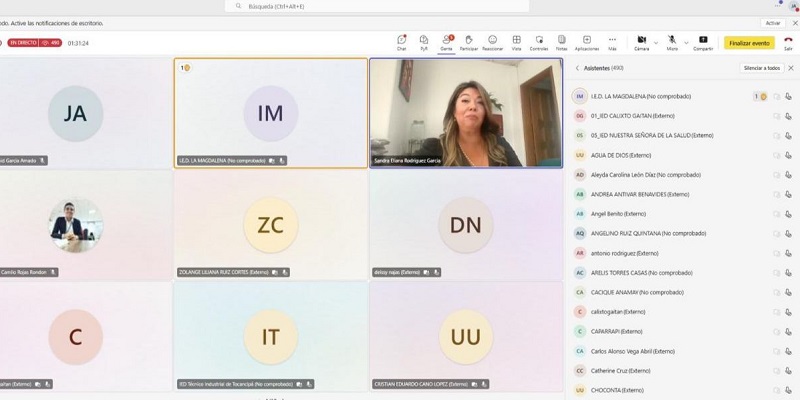This screenshot has width=800, height=400.
Task: Click the Compartir screen share icon
Action: coord(703,42)
